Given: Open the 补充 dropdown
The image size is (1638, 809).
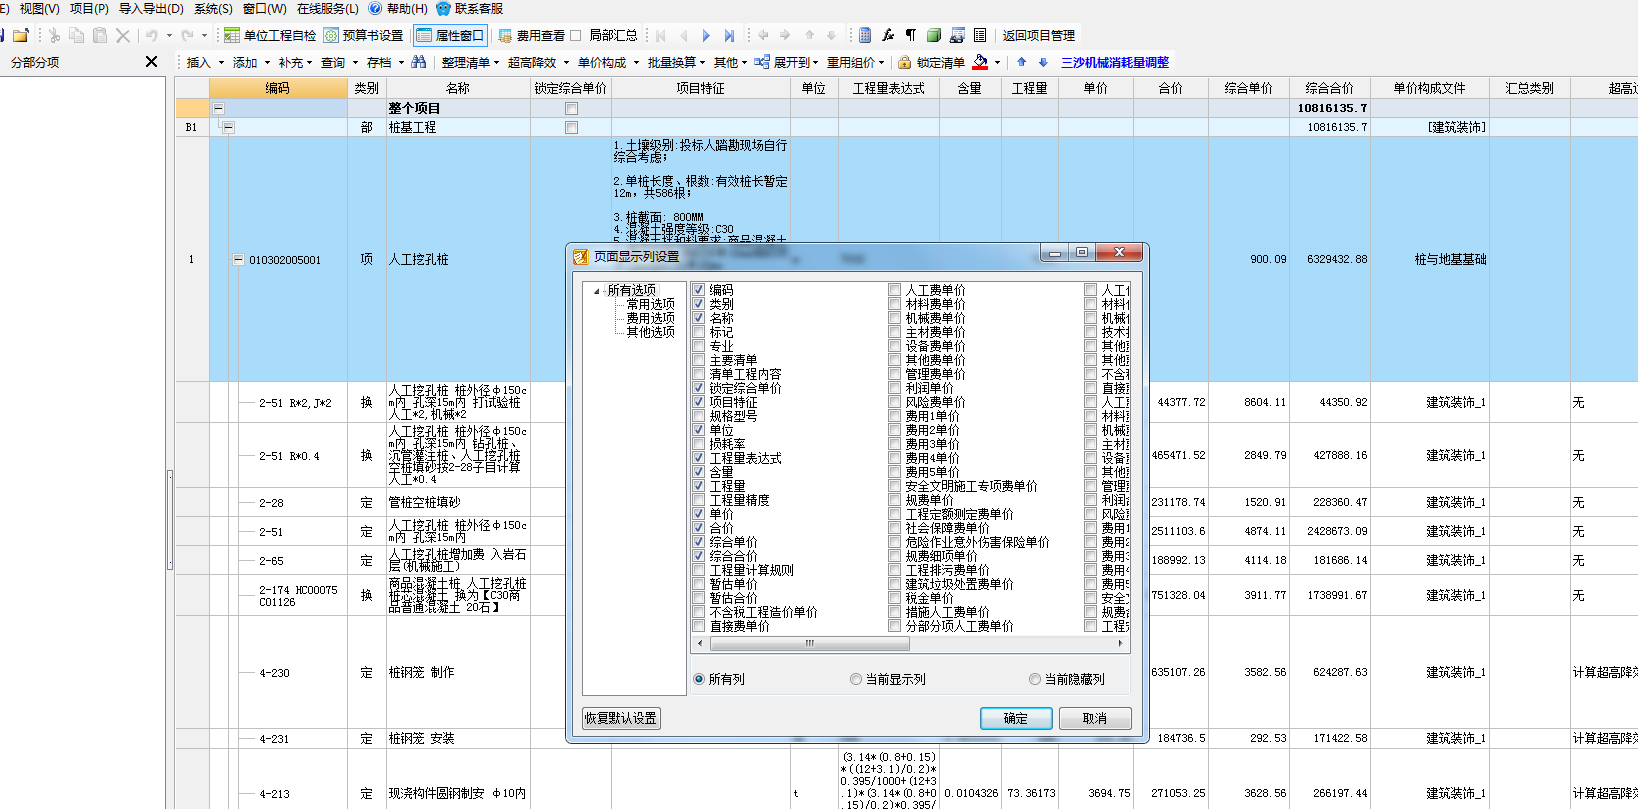Looking at the screenshot, I should tap(296, 62).
